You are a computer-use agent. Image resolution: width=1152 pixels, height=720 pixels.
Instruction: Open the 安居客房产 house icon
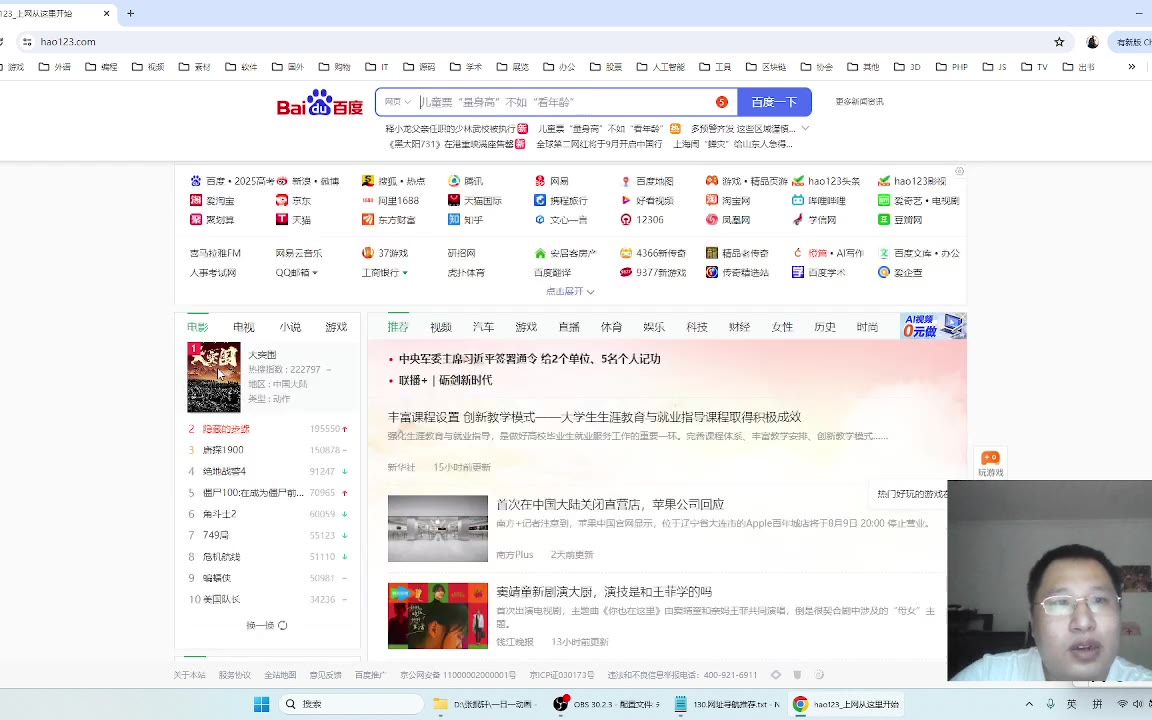(540, 253)
